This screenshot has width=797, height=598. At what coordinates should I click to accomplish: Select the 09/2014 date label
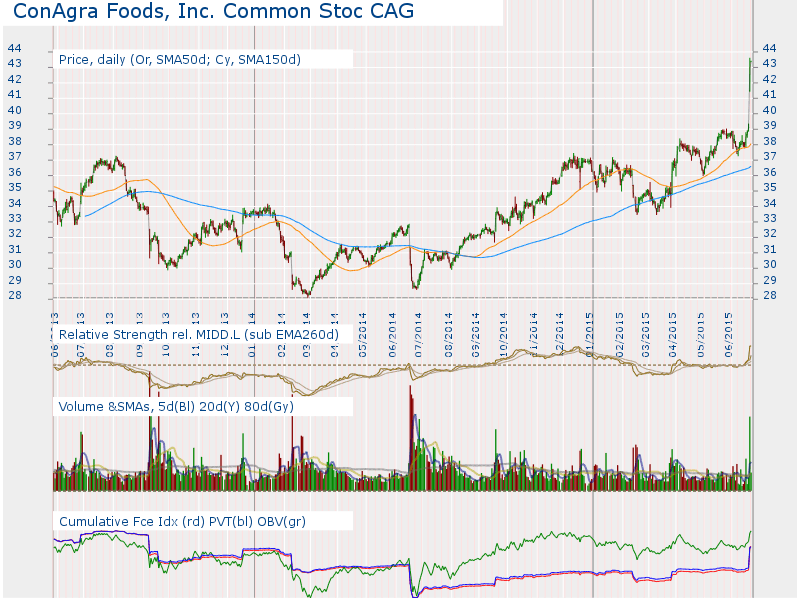[x=476, y=335]
